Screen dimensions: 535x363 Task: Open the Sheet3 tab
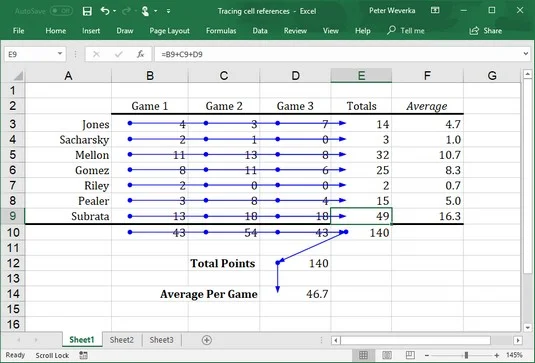click(161, 340)
